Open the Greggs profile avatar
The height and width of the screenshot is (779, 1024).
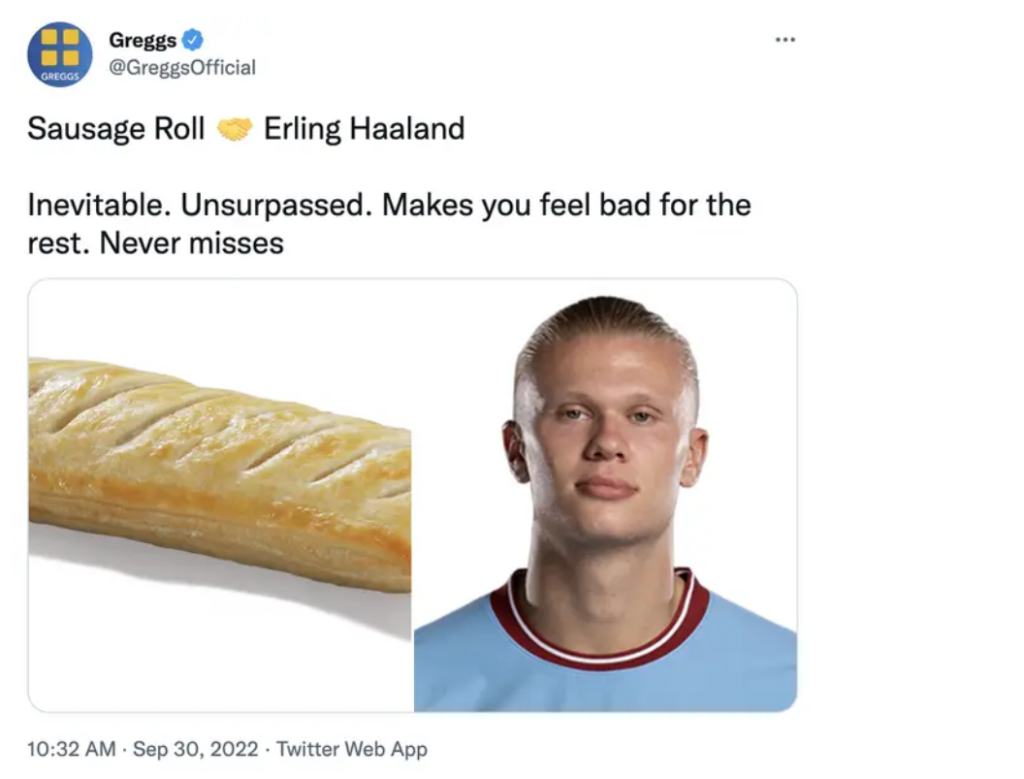click(59, 54)
